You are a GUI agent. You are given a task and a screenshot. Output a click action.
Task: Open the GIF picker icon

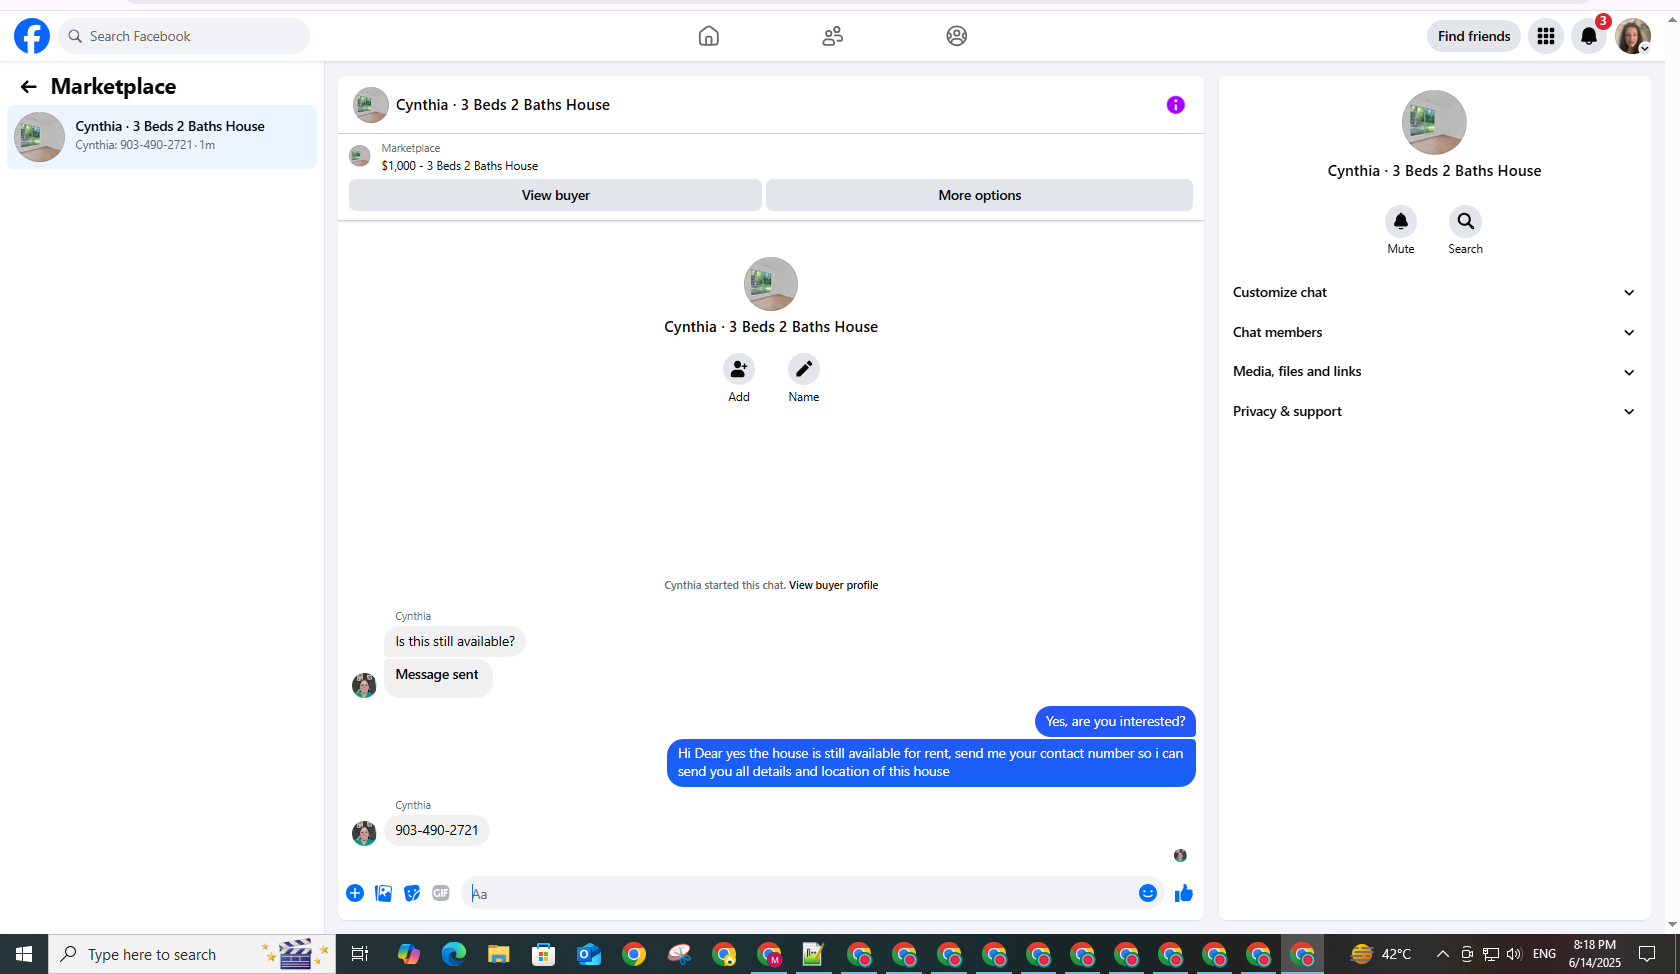pyautogui.click(x=441, y=893)
